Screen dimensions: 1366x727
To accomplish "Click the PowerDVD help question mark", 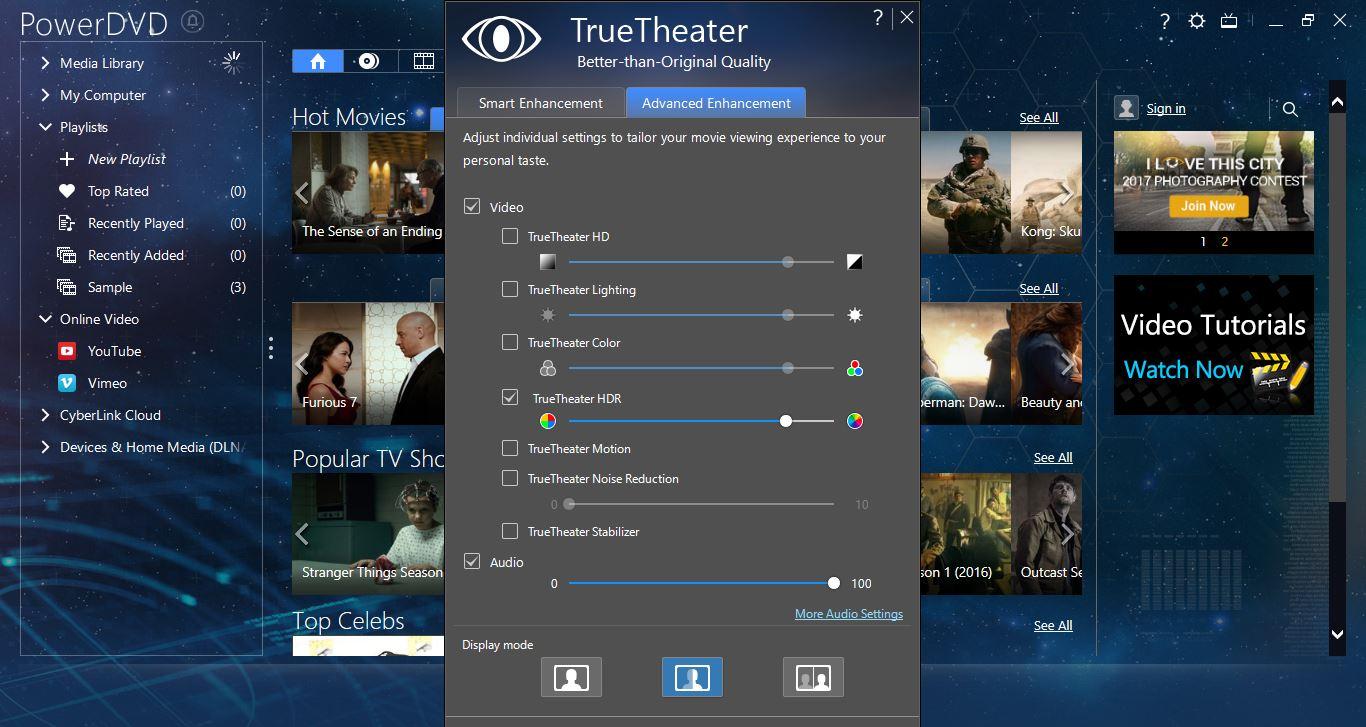I will [x=1165, y=21].
